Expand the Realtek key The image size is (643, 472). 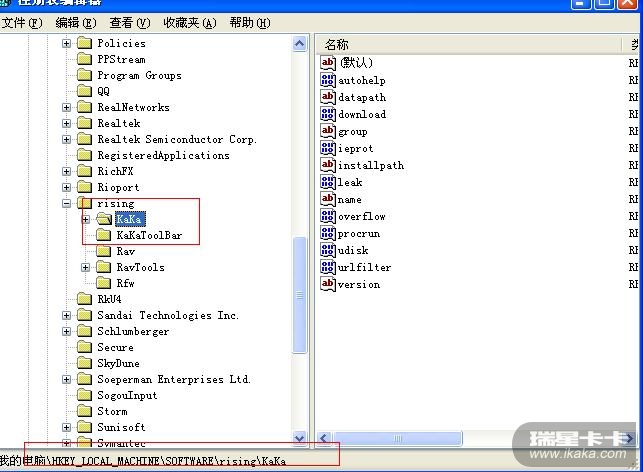click(66, 123)
